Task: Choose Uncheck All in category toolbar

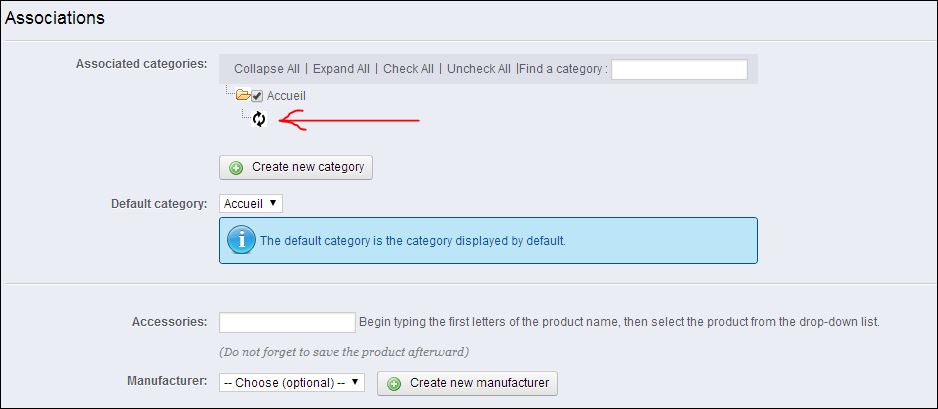Action: click(x=479, y=69)
